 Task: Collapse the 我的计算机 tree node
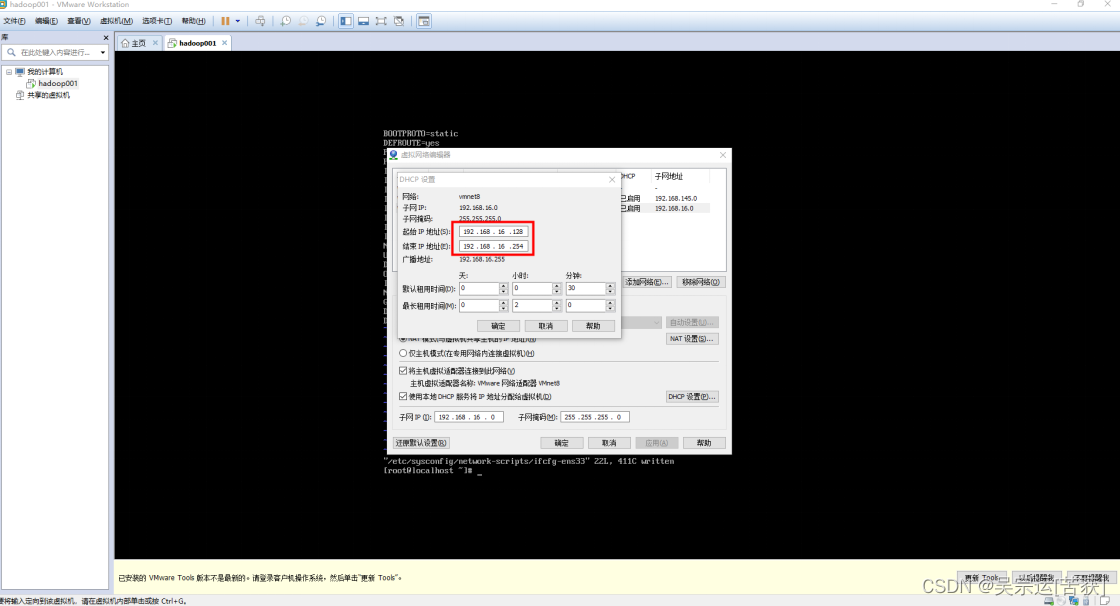(x=9, y=71)
